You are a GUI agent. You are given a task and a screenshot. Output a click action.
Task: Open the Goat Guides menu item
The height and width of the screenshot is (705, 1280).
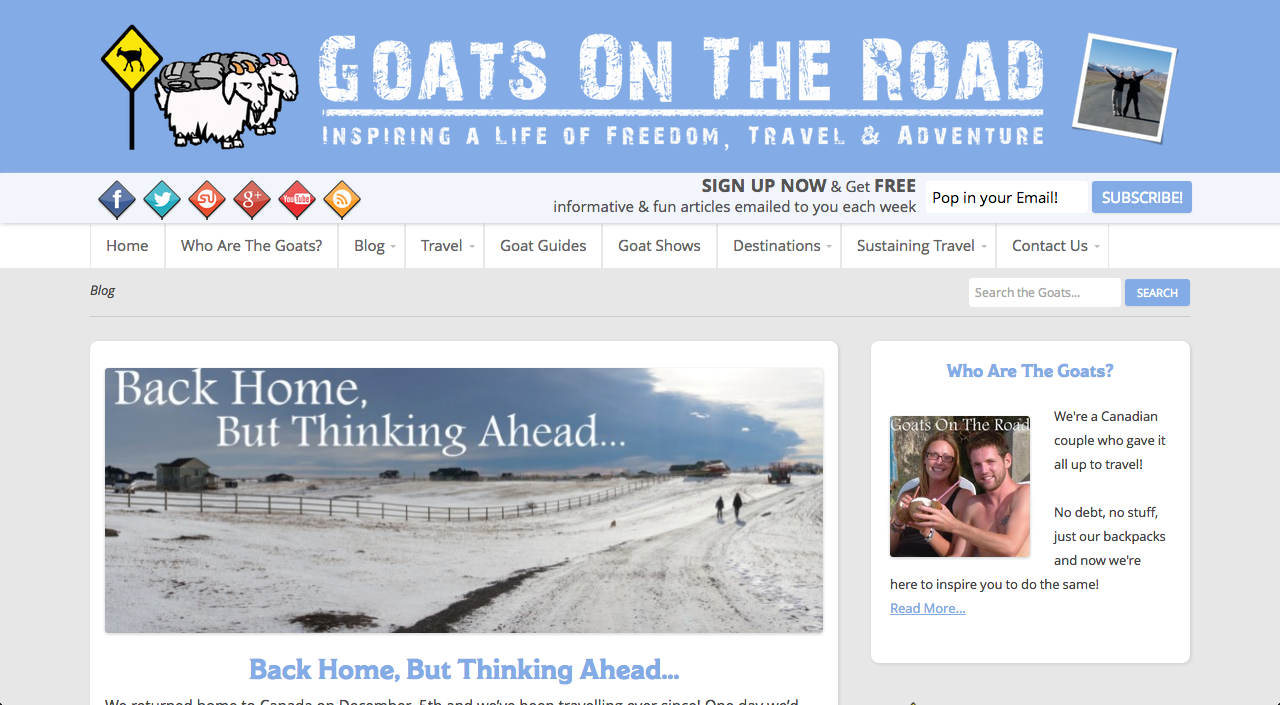point(543,246)
